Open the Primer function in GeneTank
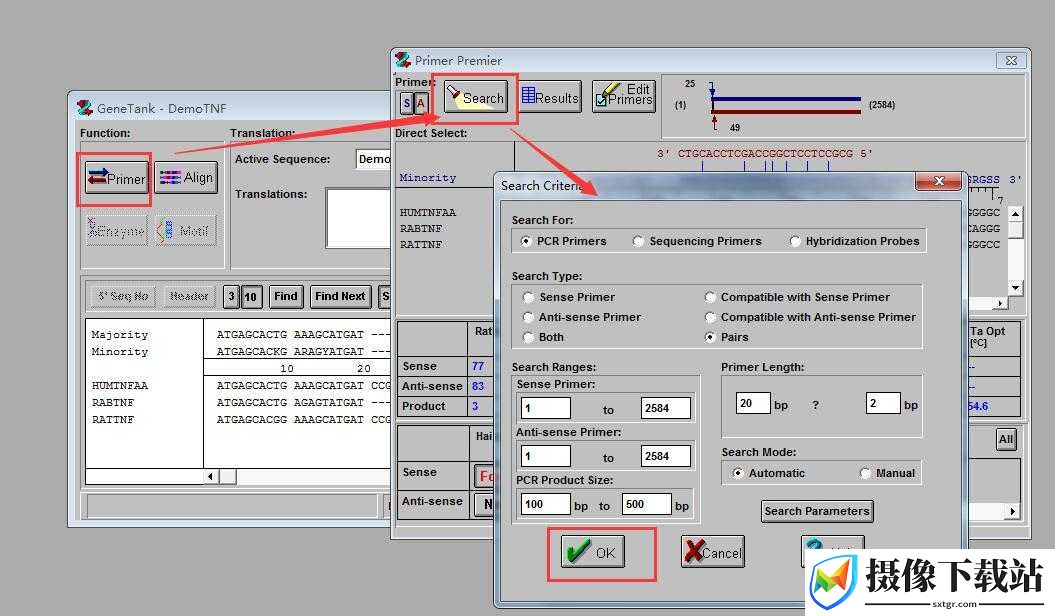The image size is (1055, 616). [116, 178]
